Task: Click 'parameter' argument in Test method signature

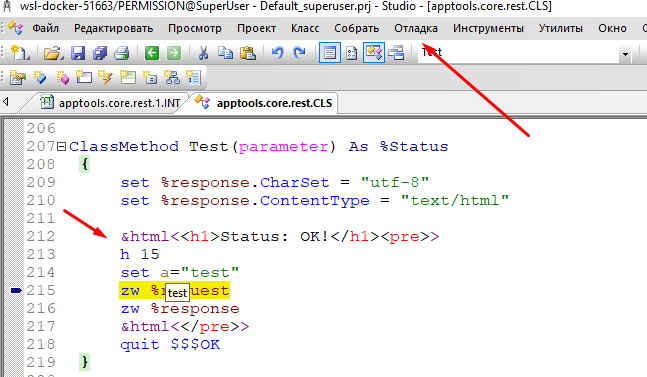Action: tap(283, 147)
